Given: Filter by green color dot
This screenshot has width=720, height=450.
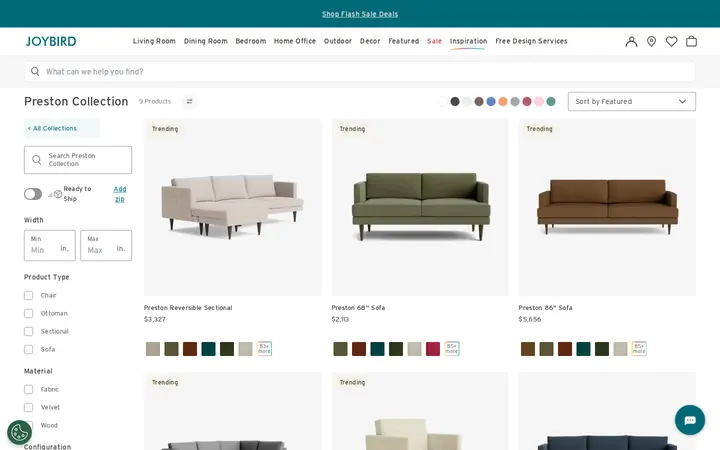Looking at the screenshot, I should coord(551,101).
